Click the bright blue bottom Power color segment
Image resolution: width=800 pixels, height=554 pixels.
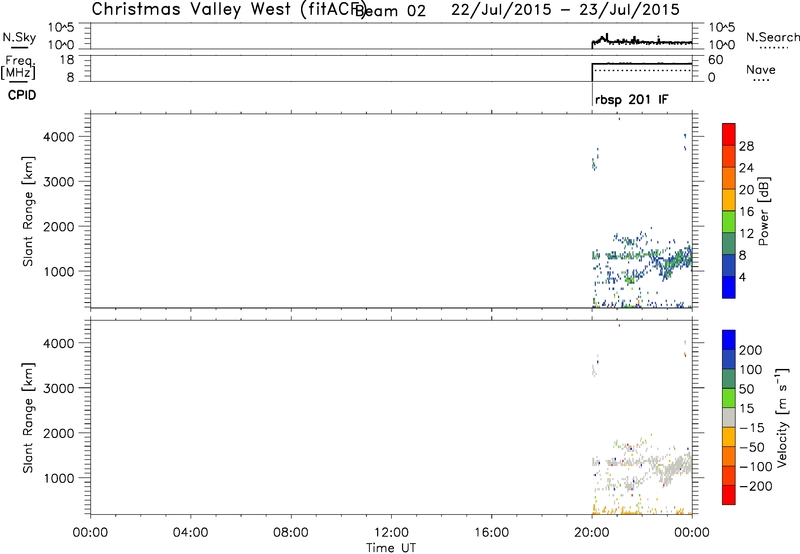pos(729,287)
